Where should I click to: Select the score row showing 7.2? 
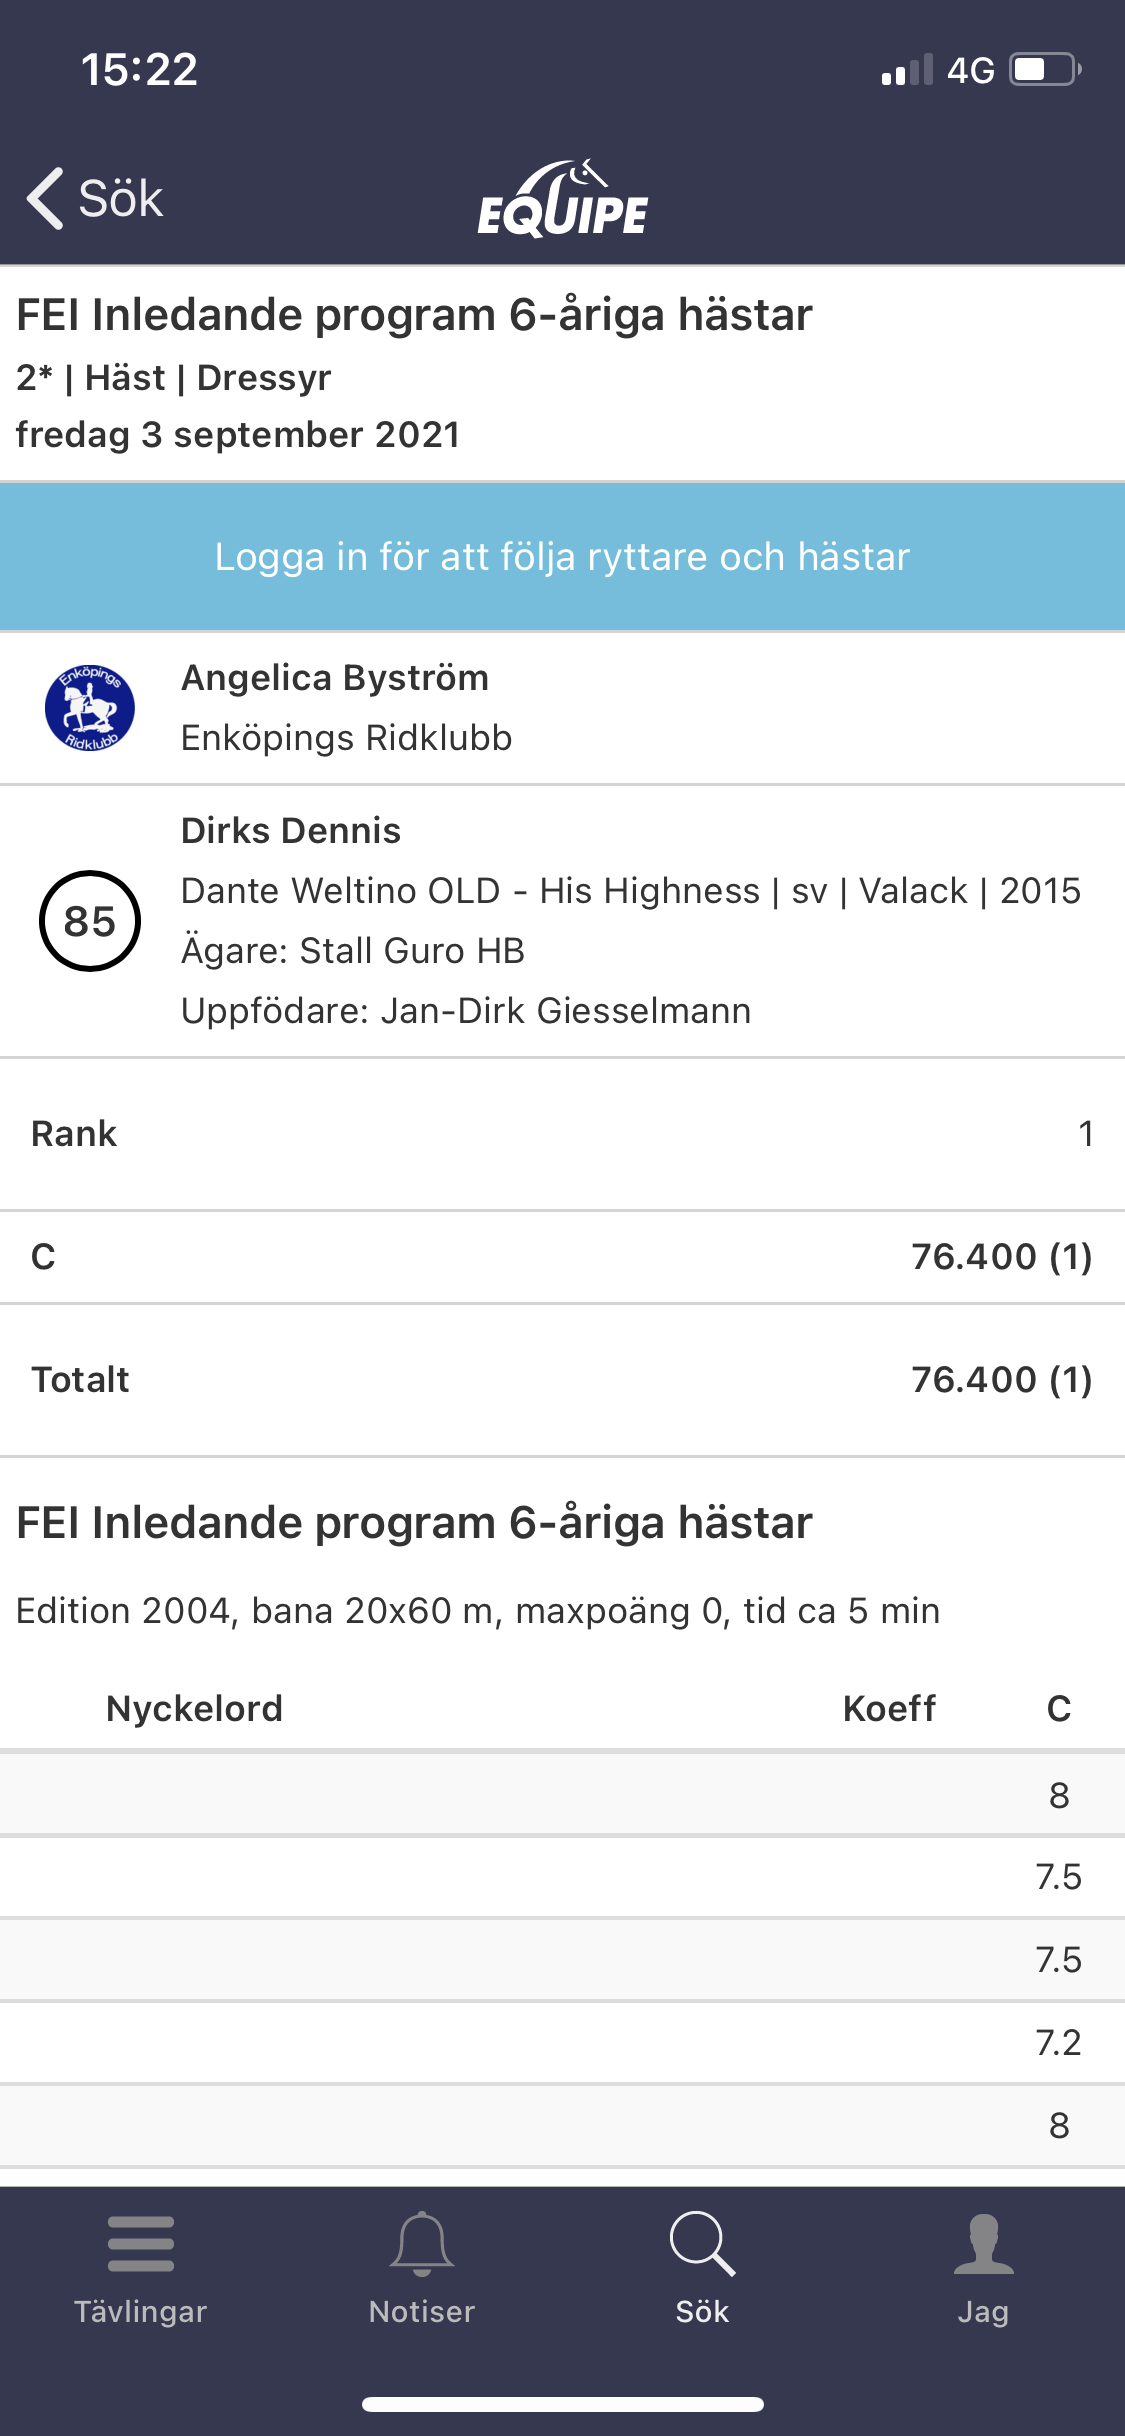tap(562, 2042)
